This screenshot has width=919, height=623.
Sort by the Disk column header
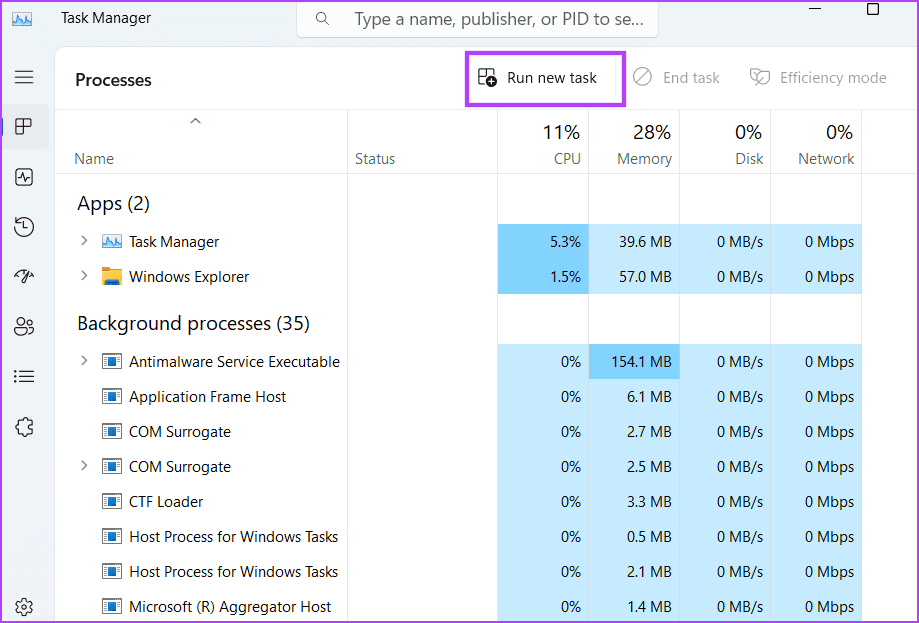coord(725,142)
